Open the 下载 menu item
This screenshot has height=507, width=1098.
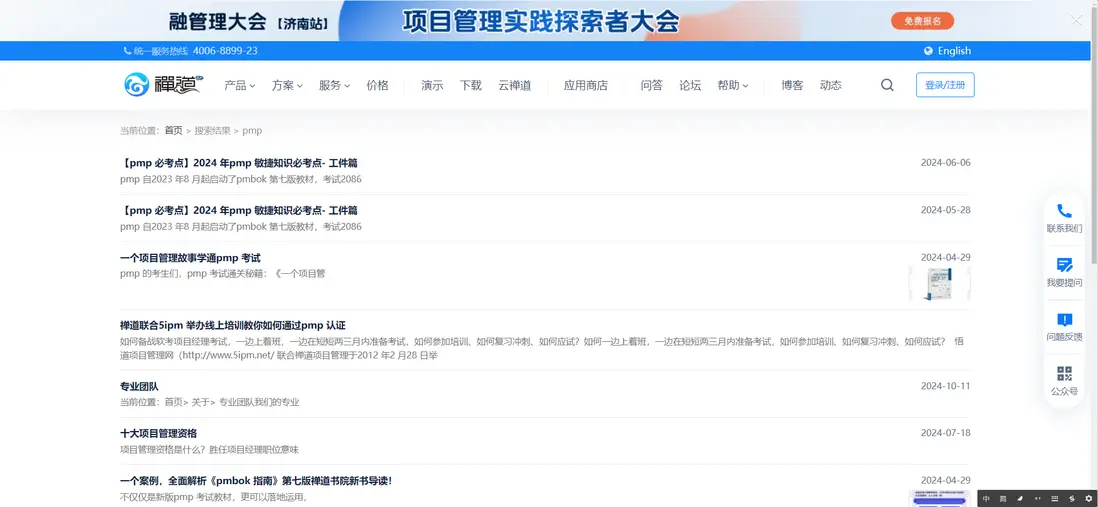[x=471, y=85]
